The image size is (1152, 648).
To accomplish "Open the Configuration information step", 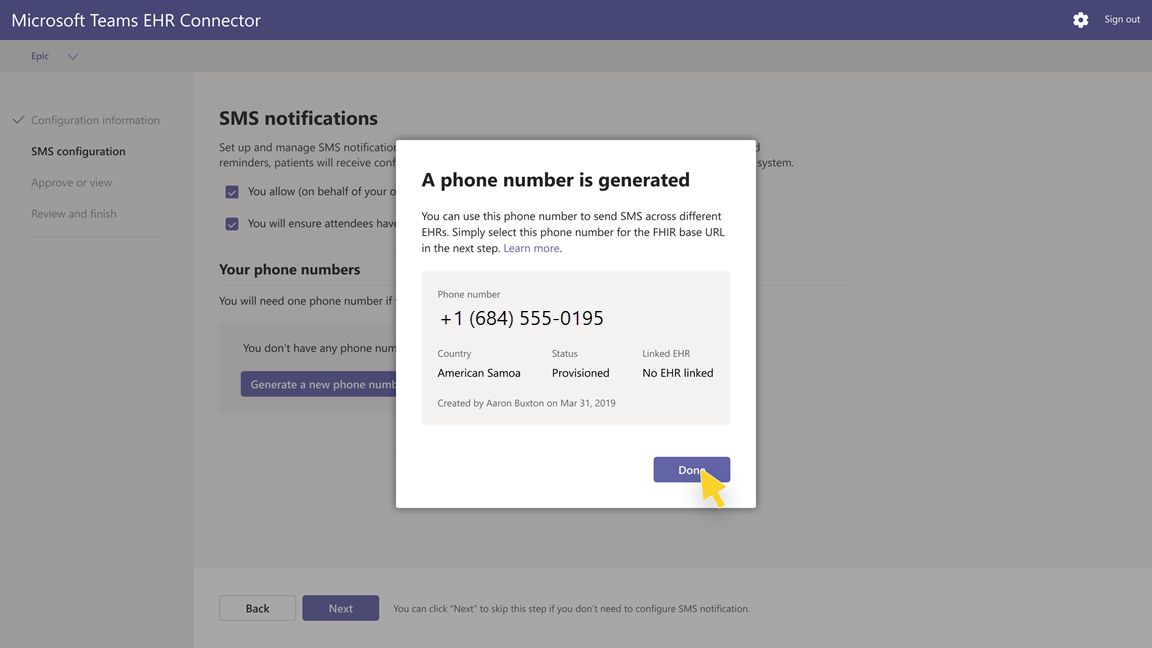I will coord(95,120).
